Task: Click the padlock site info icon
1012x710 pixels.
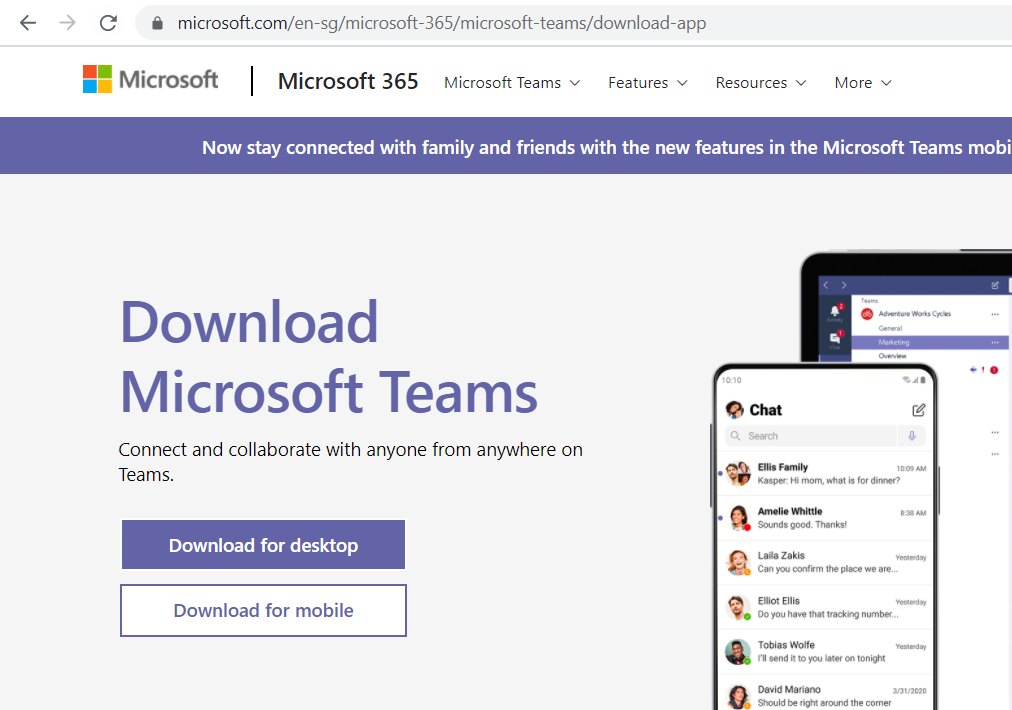Action: point(156,23)
